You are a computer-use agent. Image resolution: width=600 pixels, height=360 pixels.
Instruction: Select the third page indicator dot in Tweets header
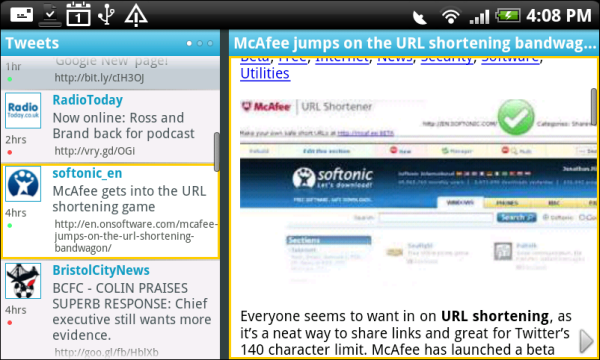tap(210, 43)
